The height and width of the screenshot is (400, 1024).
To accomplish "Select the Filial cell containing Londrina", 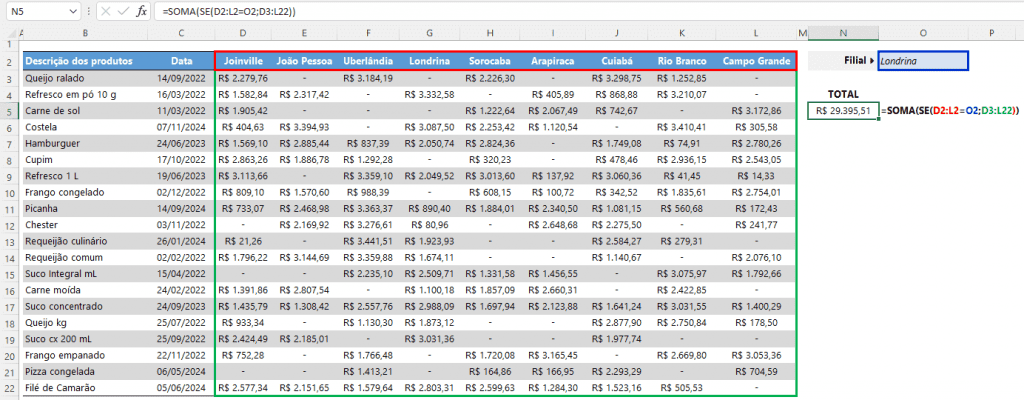I will pos(922,61).
